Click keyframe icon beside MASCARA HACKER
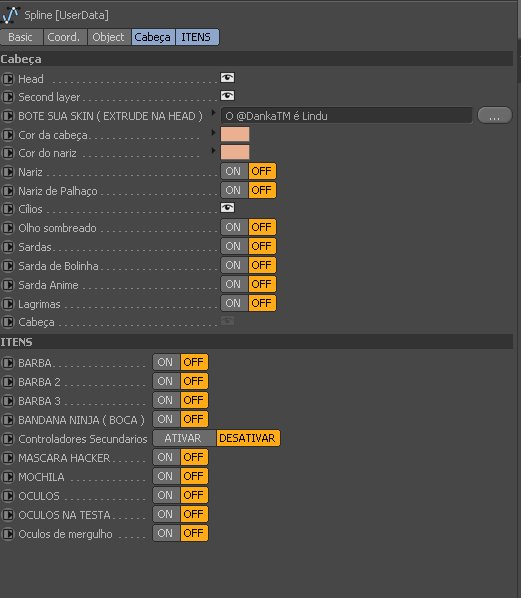Screen dimensions: 521x598 pos(8,458)
